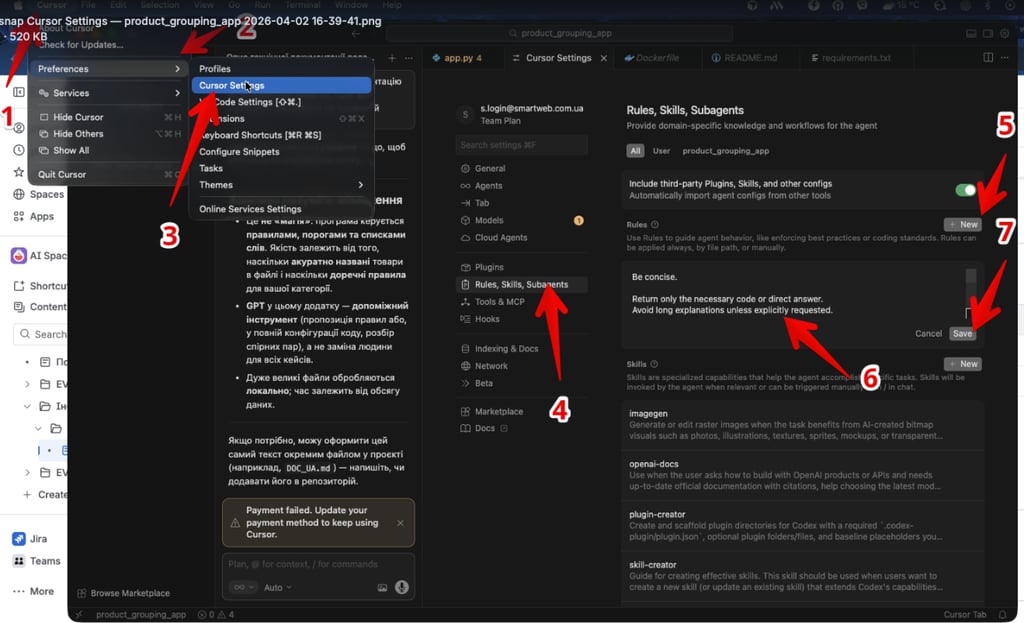This screenshot has width=1024, height=623.
Task: Open the Beta settings section
Action: click(483, 383)
